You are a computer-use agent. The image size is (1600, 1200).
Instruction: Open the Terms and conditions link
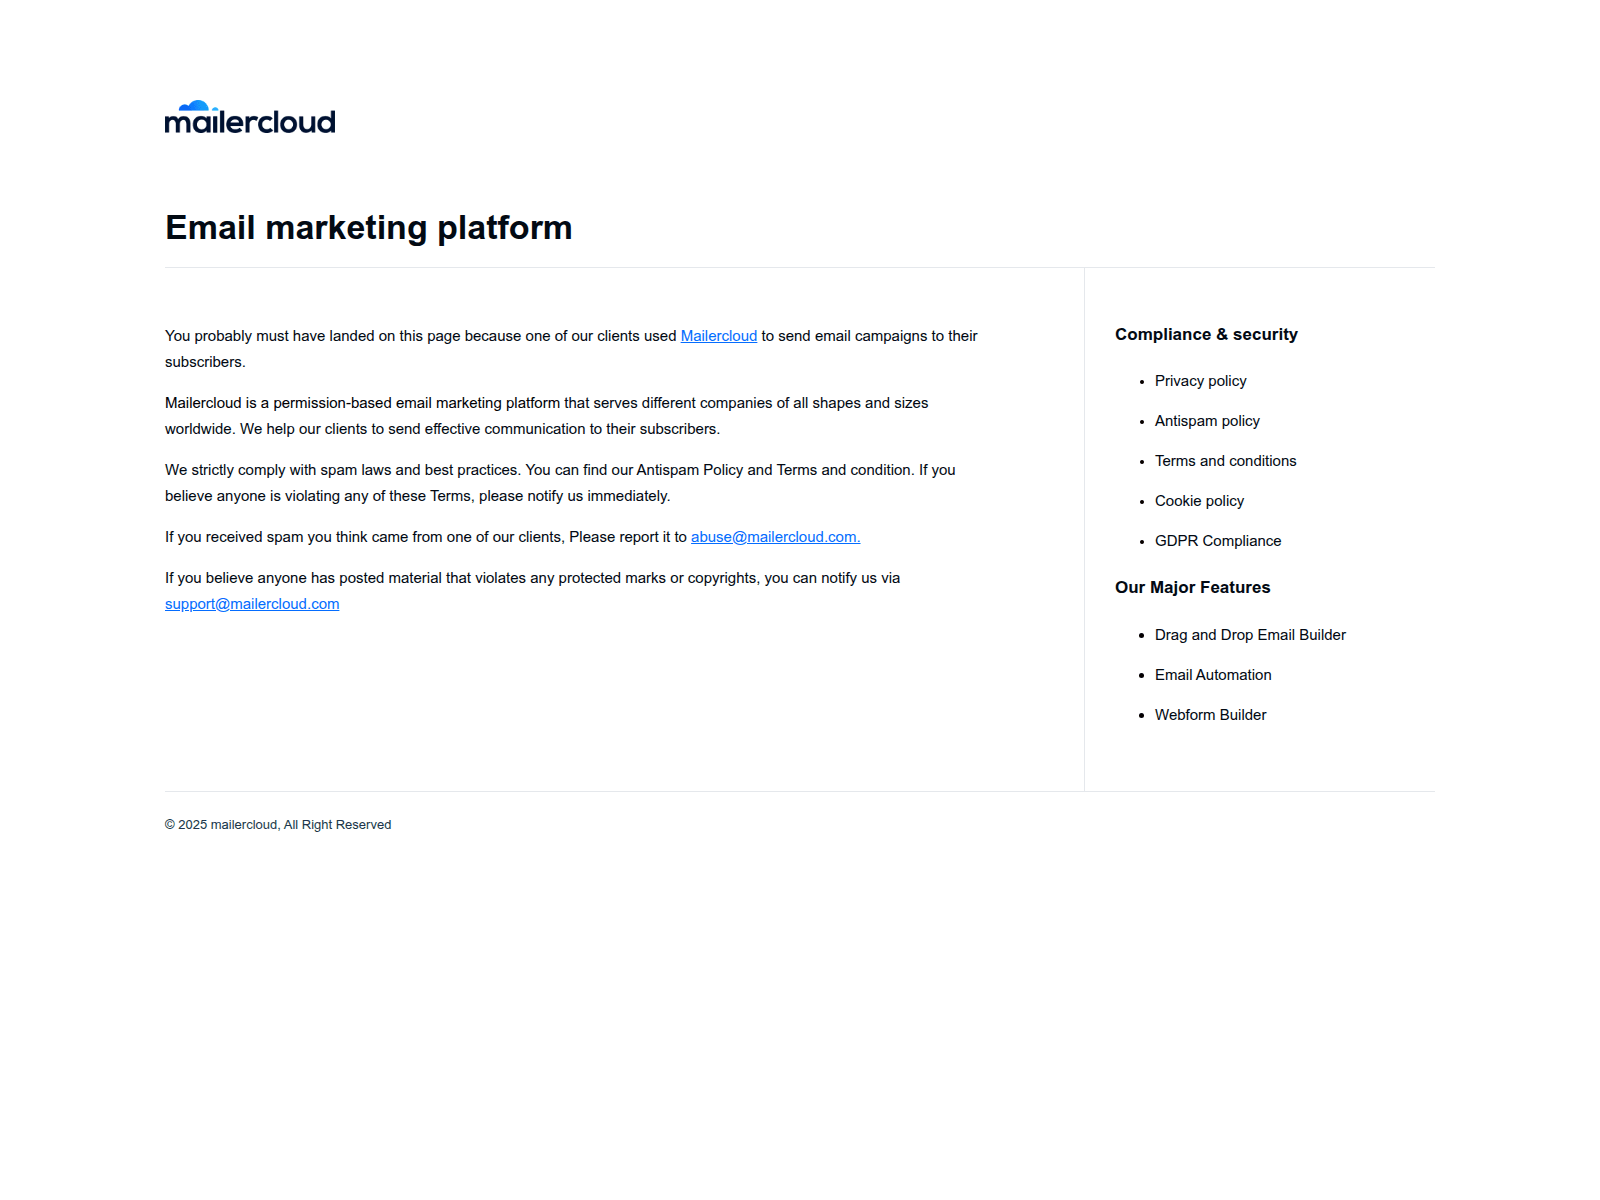coord(1225,461)
